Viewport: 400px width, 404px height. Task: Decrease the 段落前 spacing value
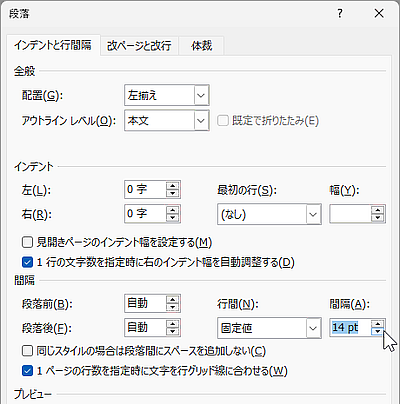(173, 307)
